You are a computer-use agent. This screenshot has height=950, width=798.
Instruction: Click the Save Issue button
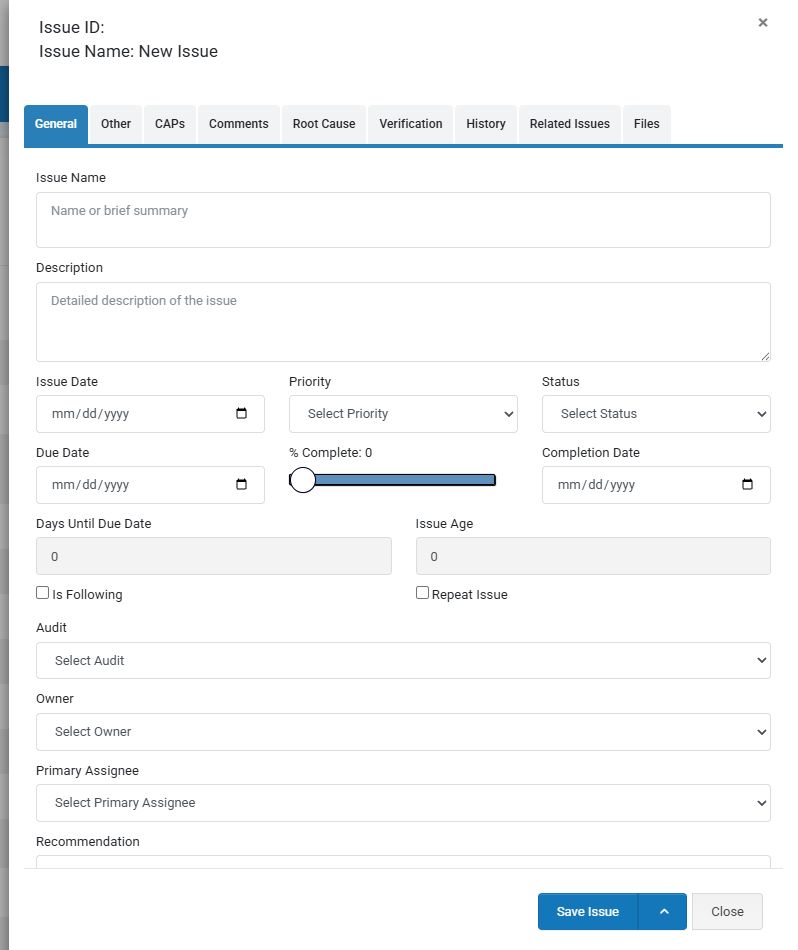[588, 911]
